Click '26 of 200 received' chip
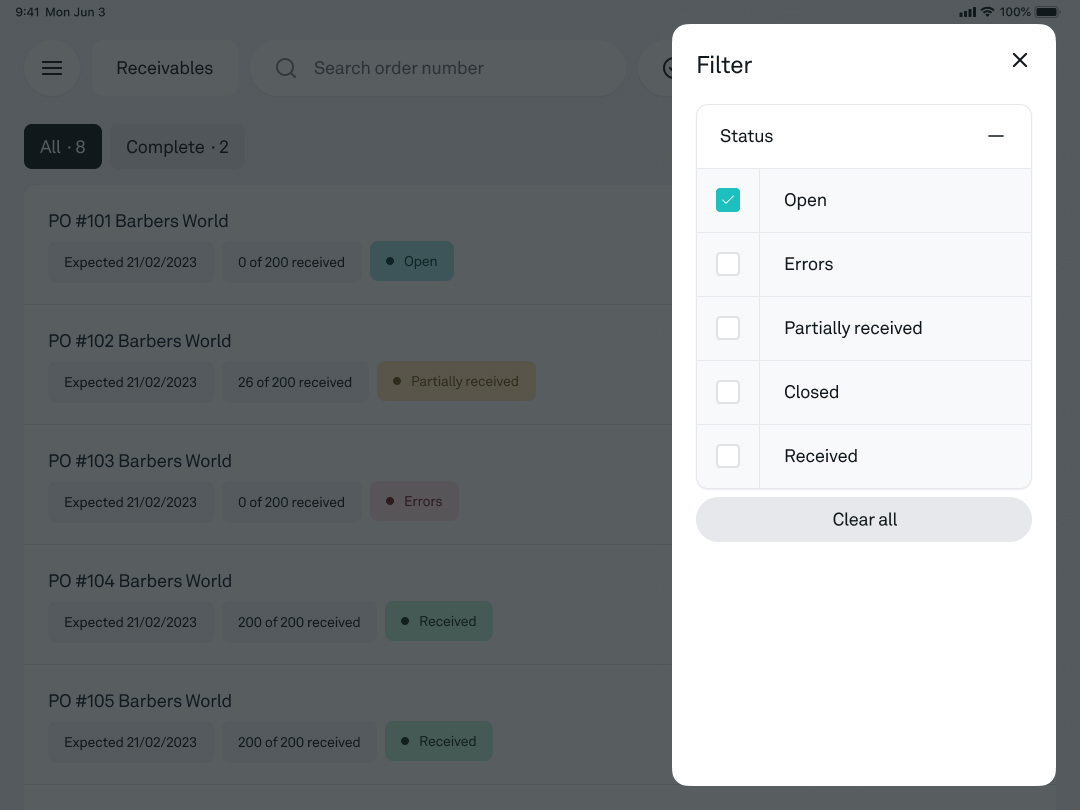The image size is (1080, 810). [295, 382]
